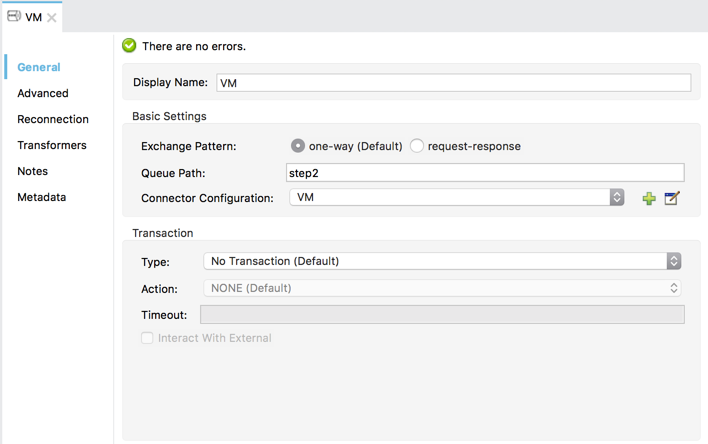708x444 pixels.
Task: Open transaction Action dropdown
Action: coord(441,288)
